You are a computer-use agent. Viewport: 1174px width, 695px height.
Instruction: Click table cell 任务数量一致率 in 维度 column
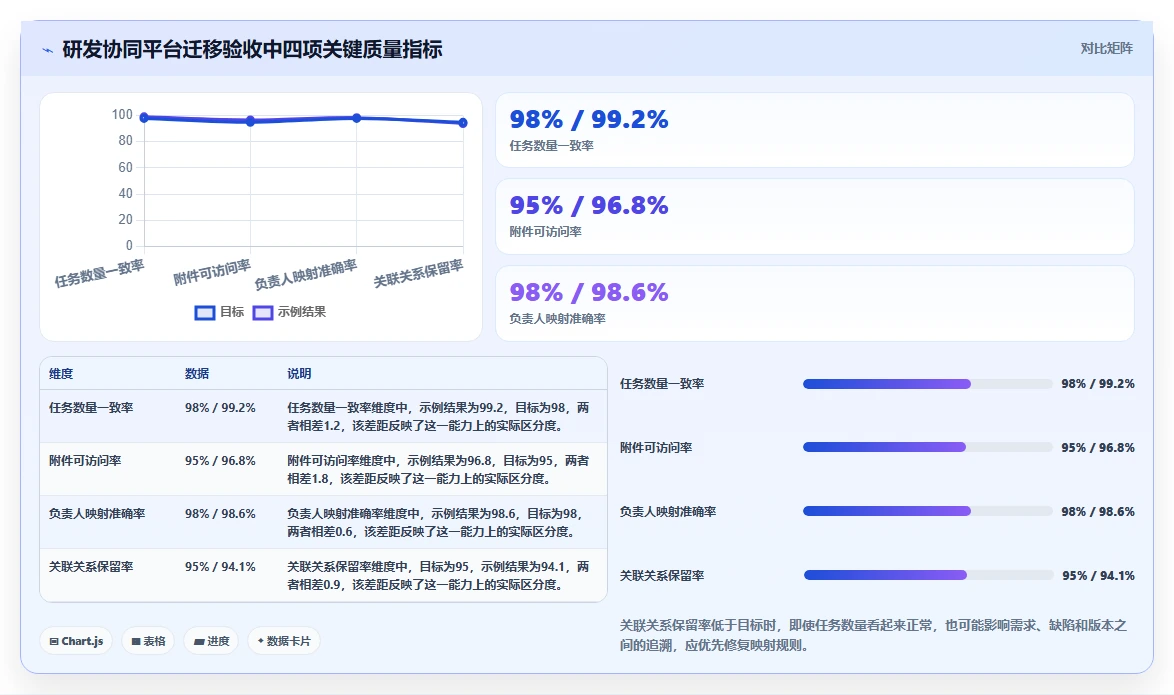(x=91, y=408)
